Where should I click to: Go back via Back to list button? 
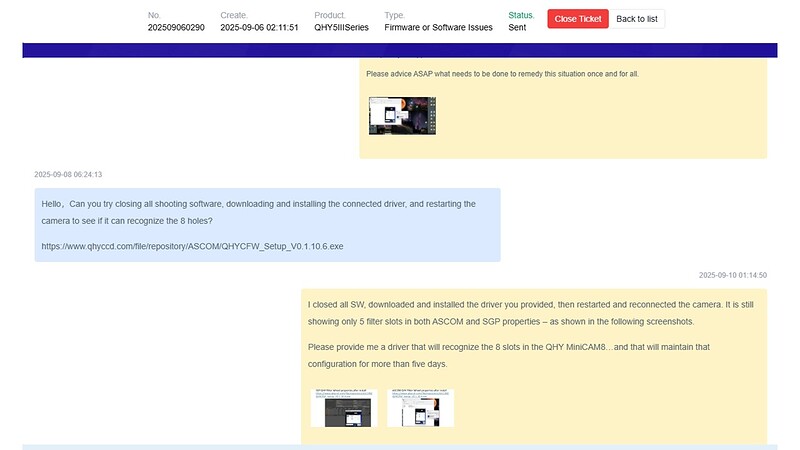[x=637, y=19]
